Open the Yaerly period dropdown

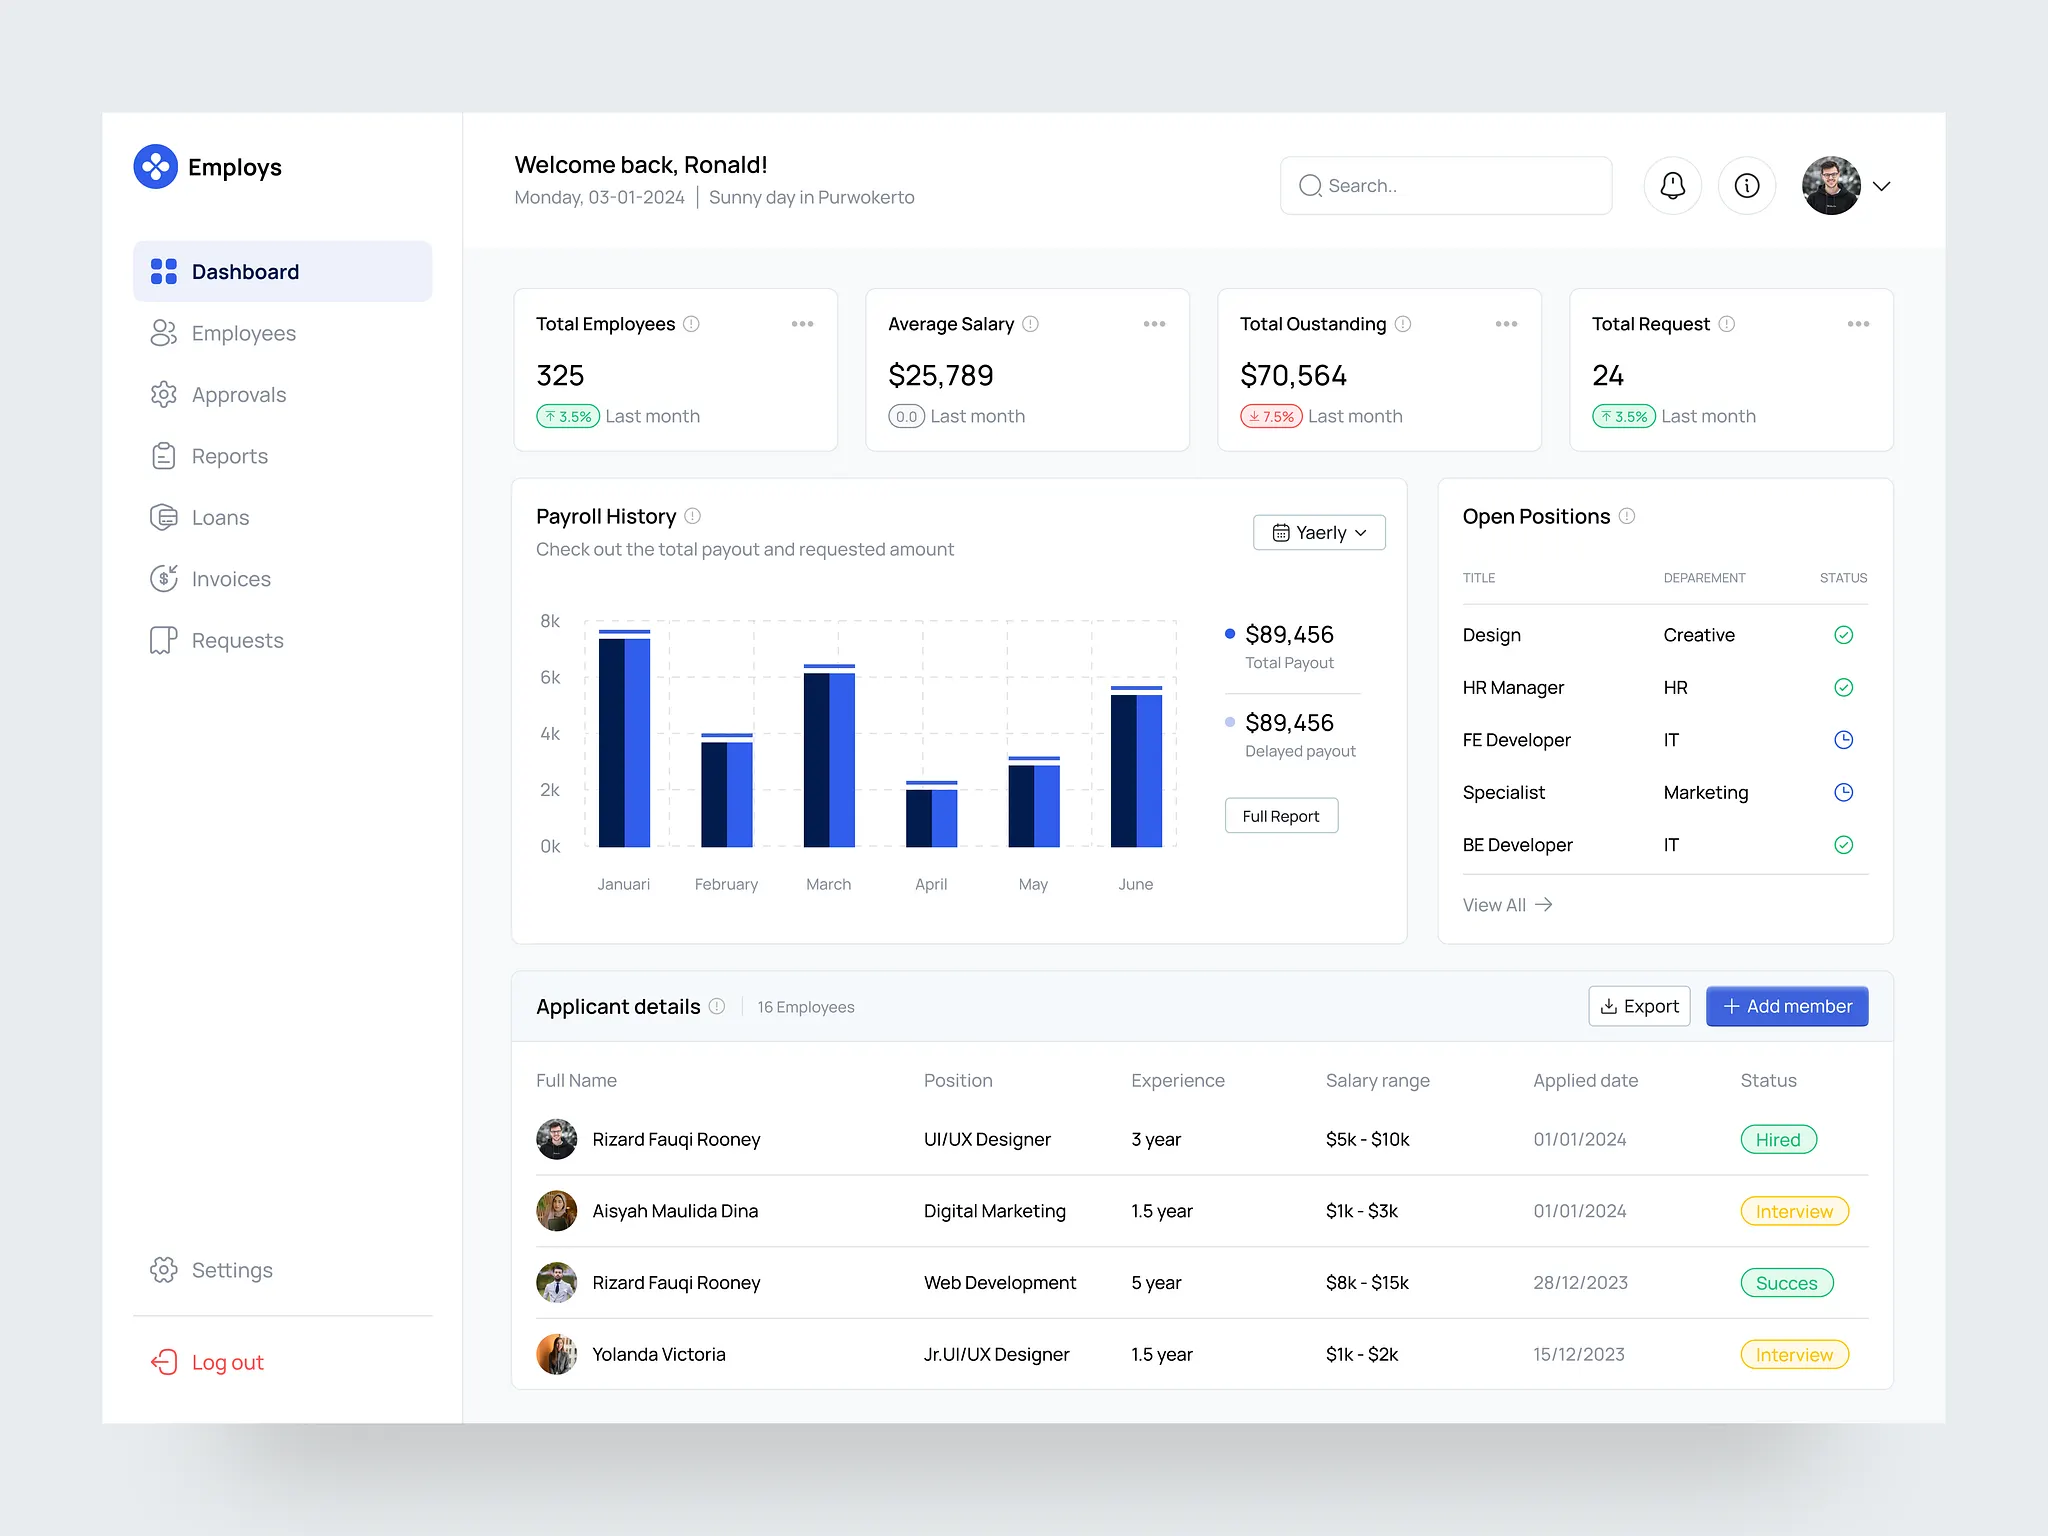1318,533
